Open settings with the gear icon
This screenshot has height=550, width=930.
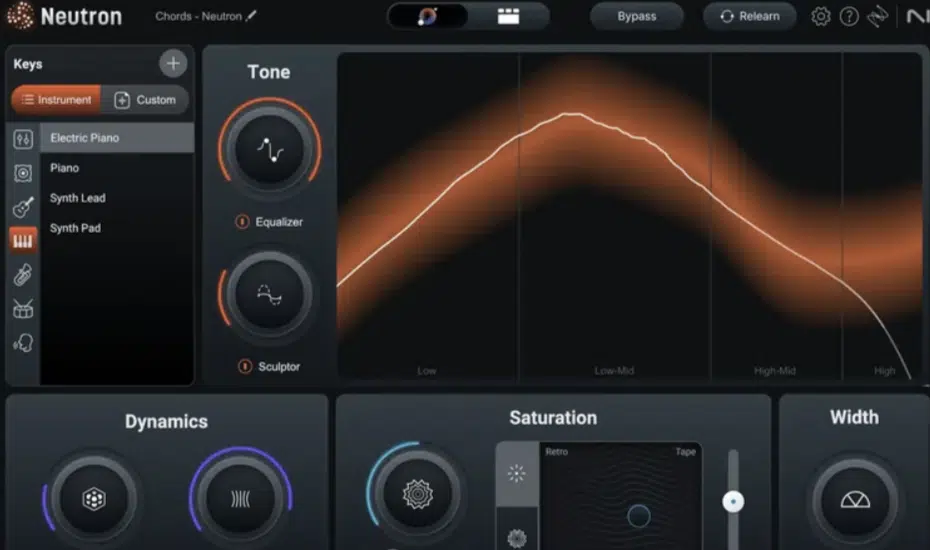click(821, 16)
